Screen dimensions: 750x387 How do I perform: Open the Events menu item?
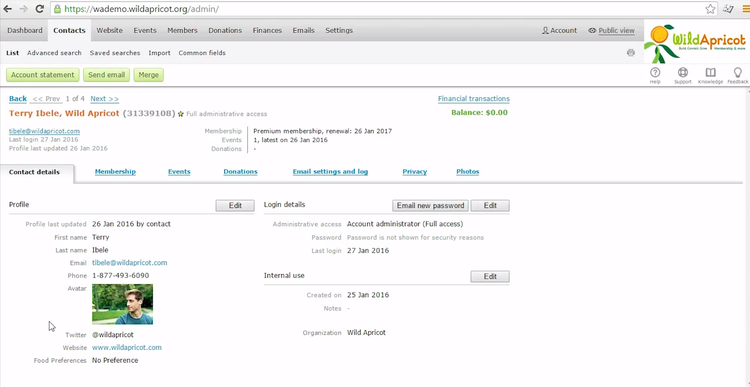(x=145, y=30)
